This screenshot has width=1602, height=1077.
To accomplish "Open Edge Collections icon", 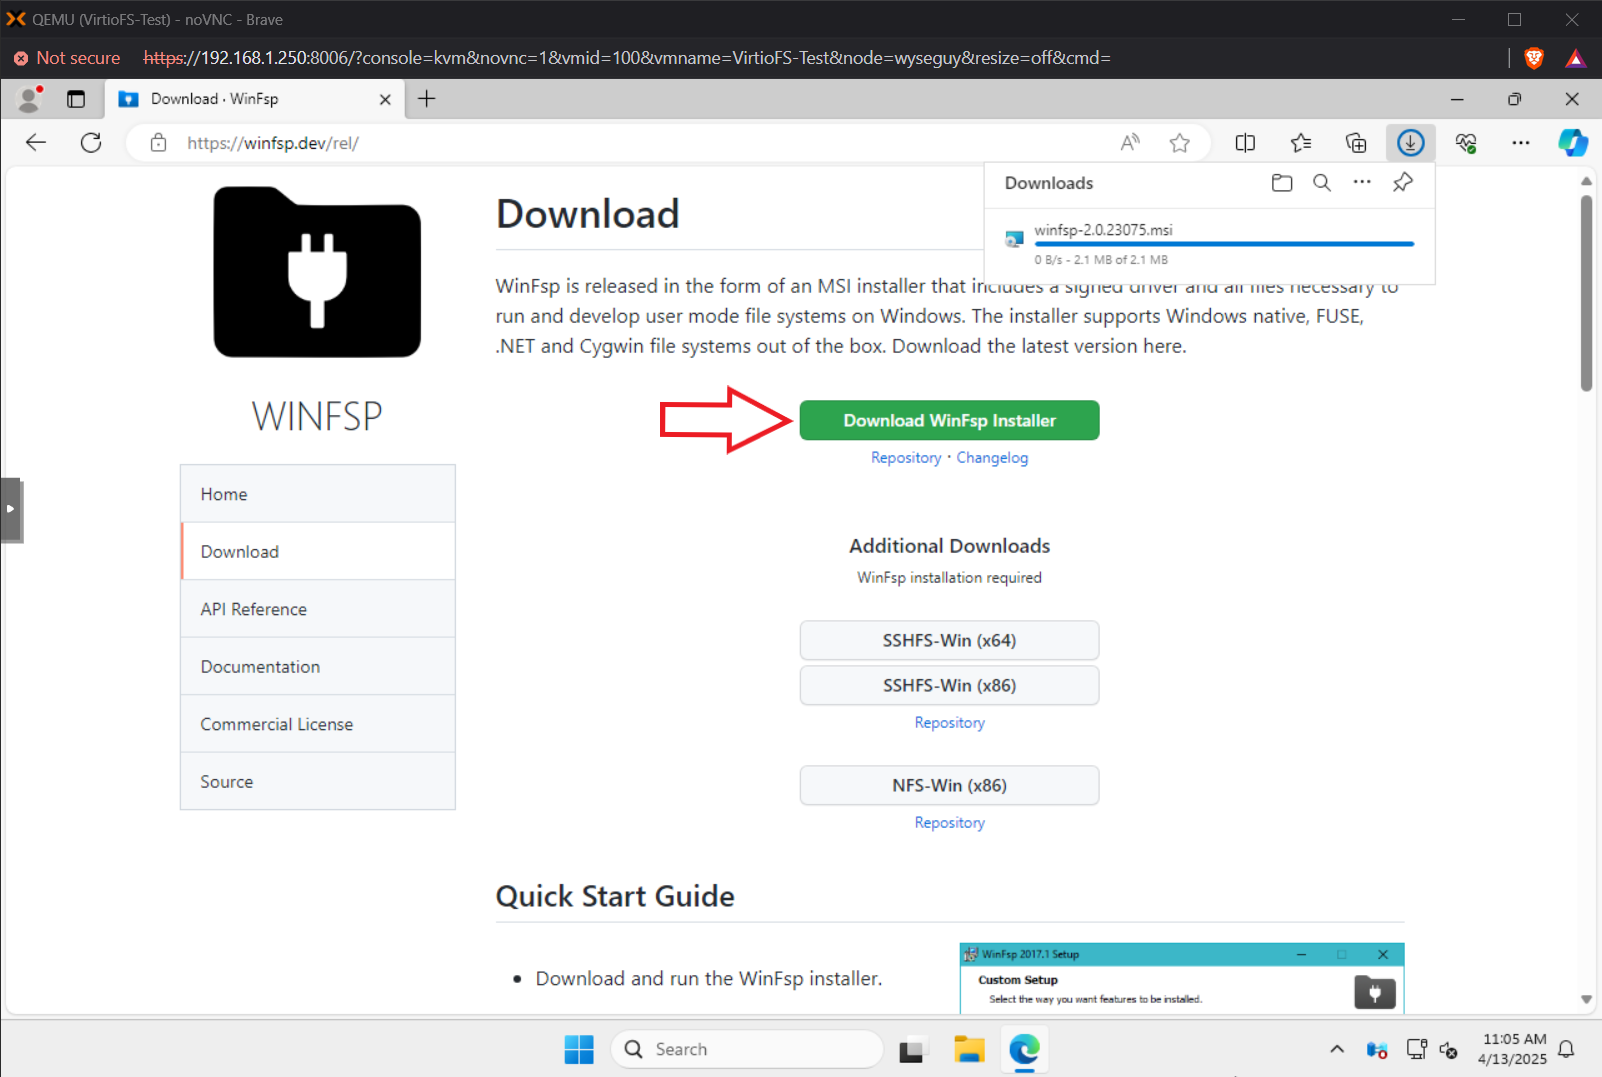I will pyautogui.click(x=1356, y=142).
